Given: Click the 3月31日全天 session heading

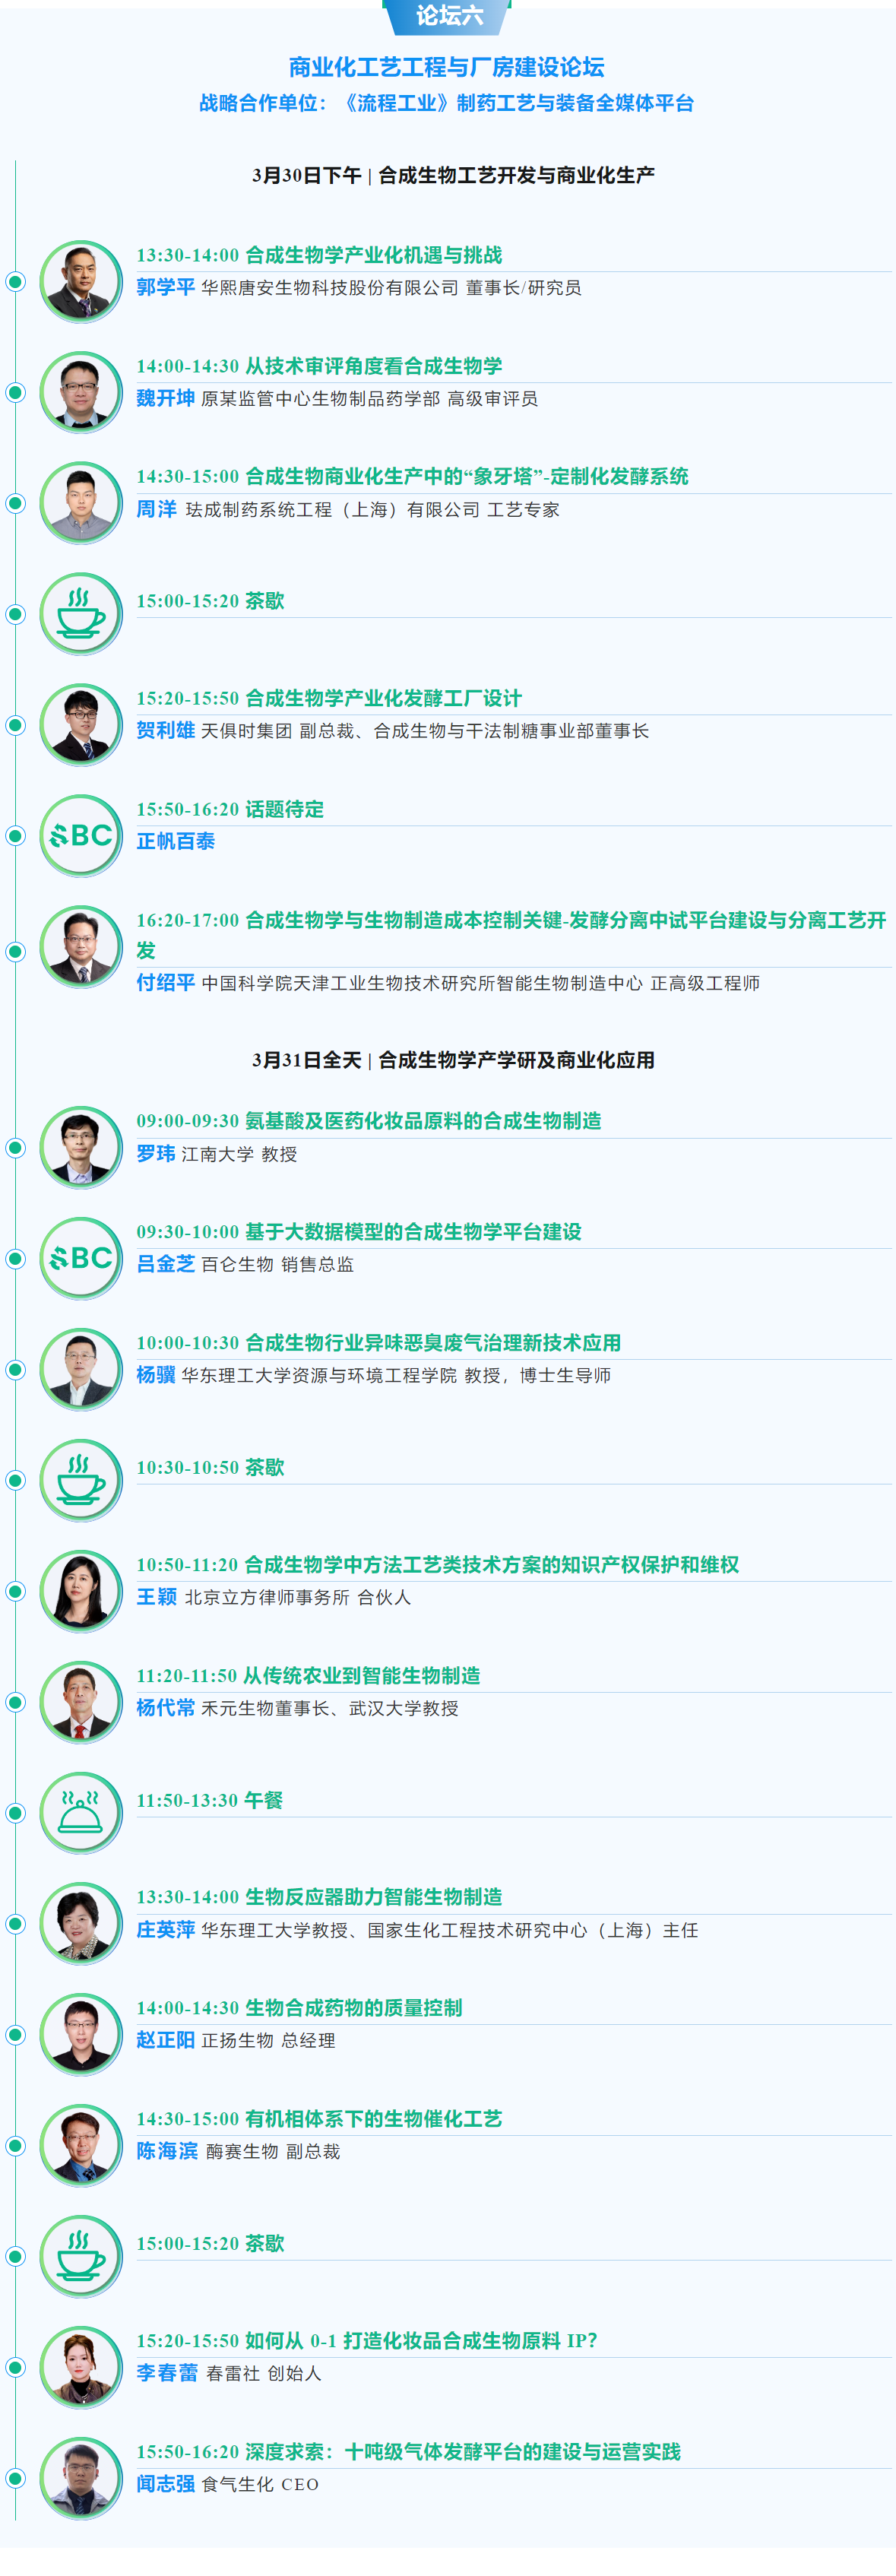Looking at the screenshot, I should point(453,1060).
